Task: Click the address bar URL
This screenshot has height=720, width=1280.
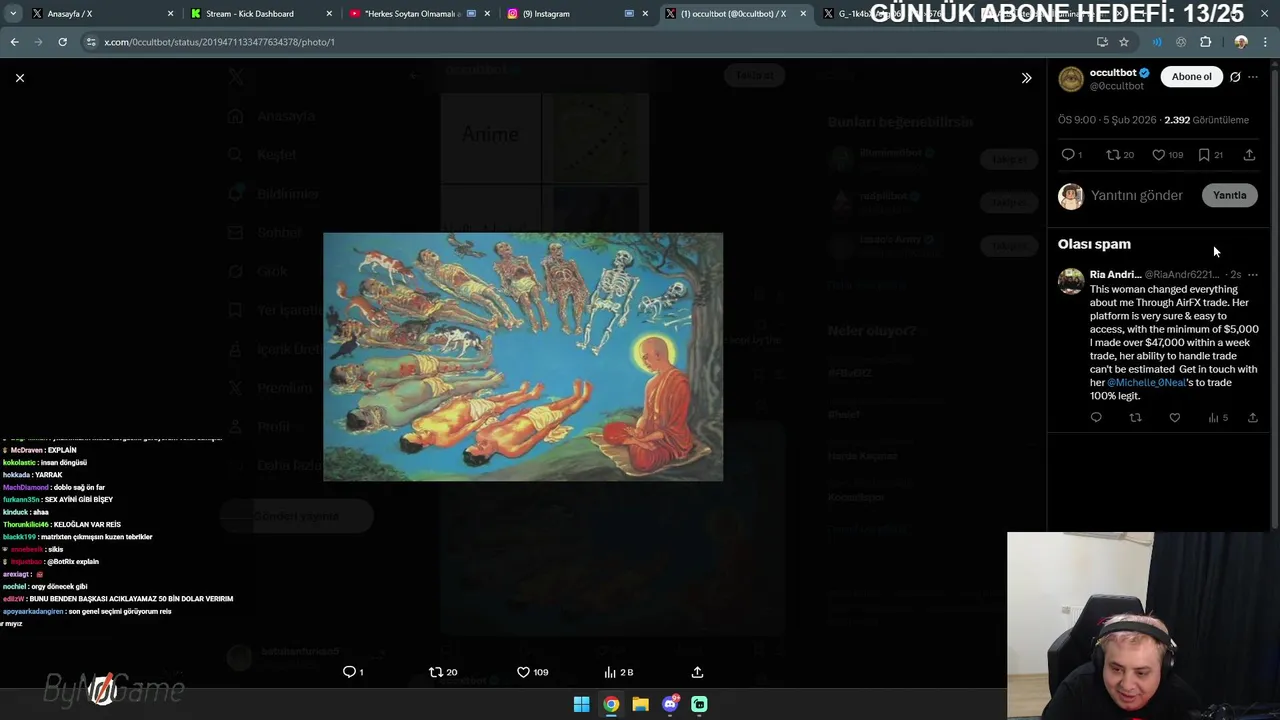Action: click(x=219, y=42)
